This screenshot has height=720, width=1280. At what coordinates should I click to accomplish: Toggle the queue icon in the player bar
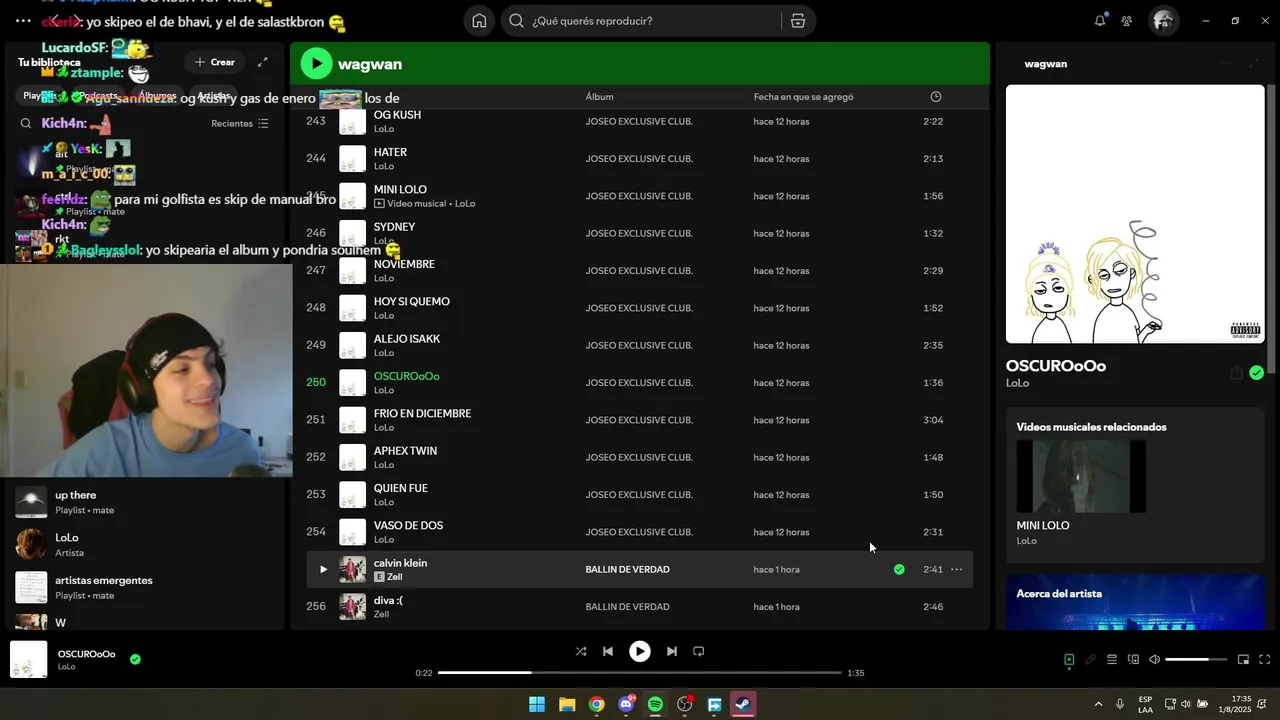1112,659
